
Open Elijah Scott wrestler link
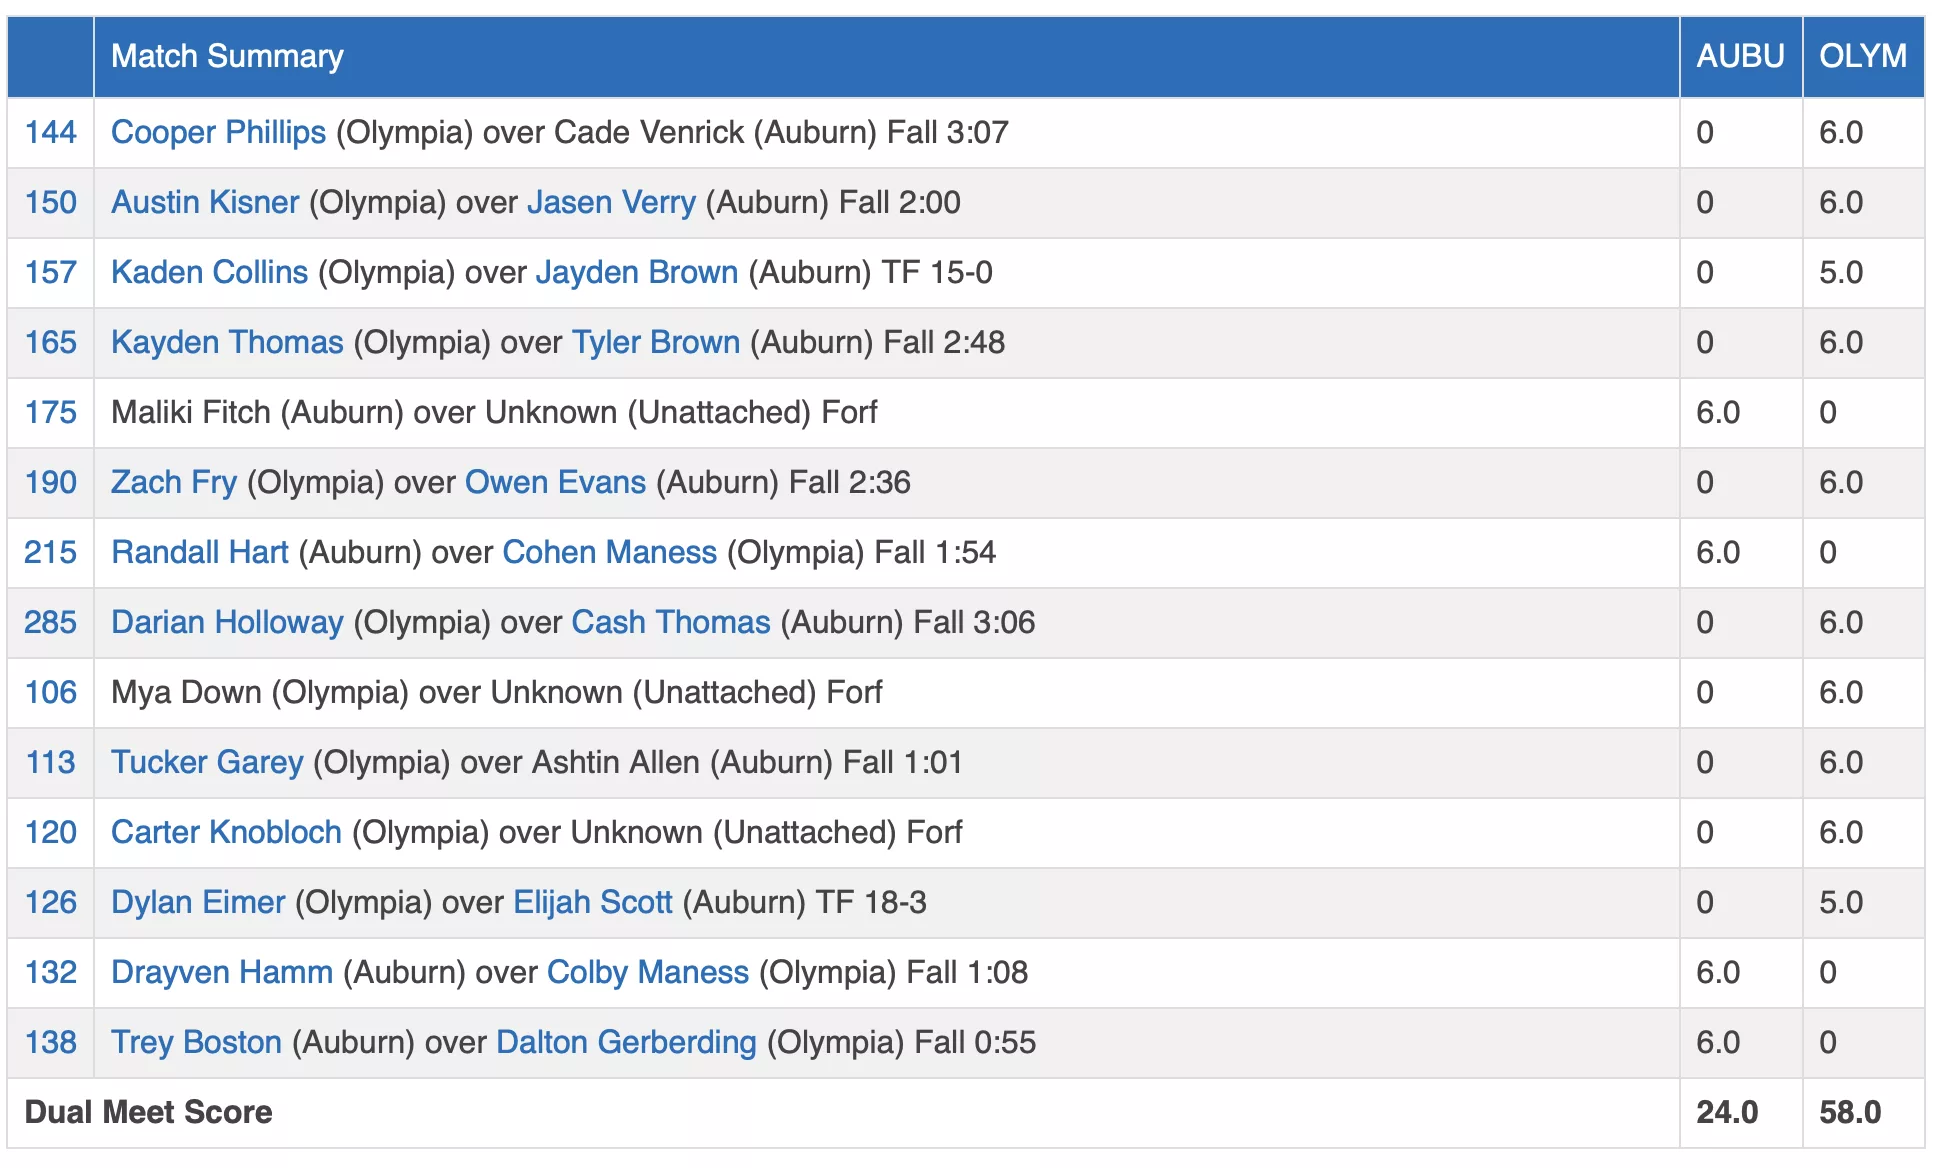(593, 902)
